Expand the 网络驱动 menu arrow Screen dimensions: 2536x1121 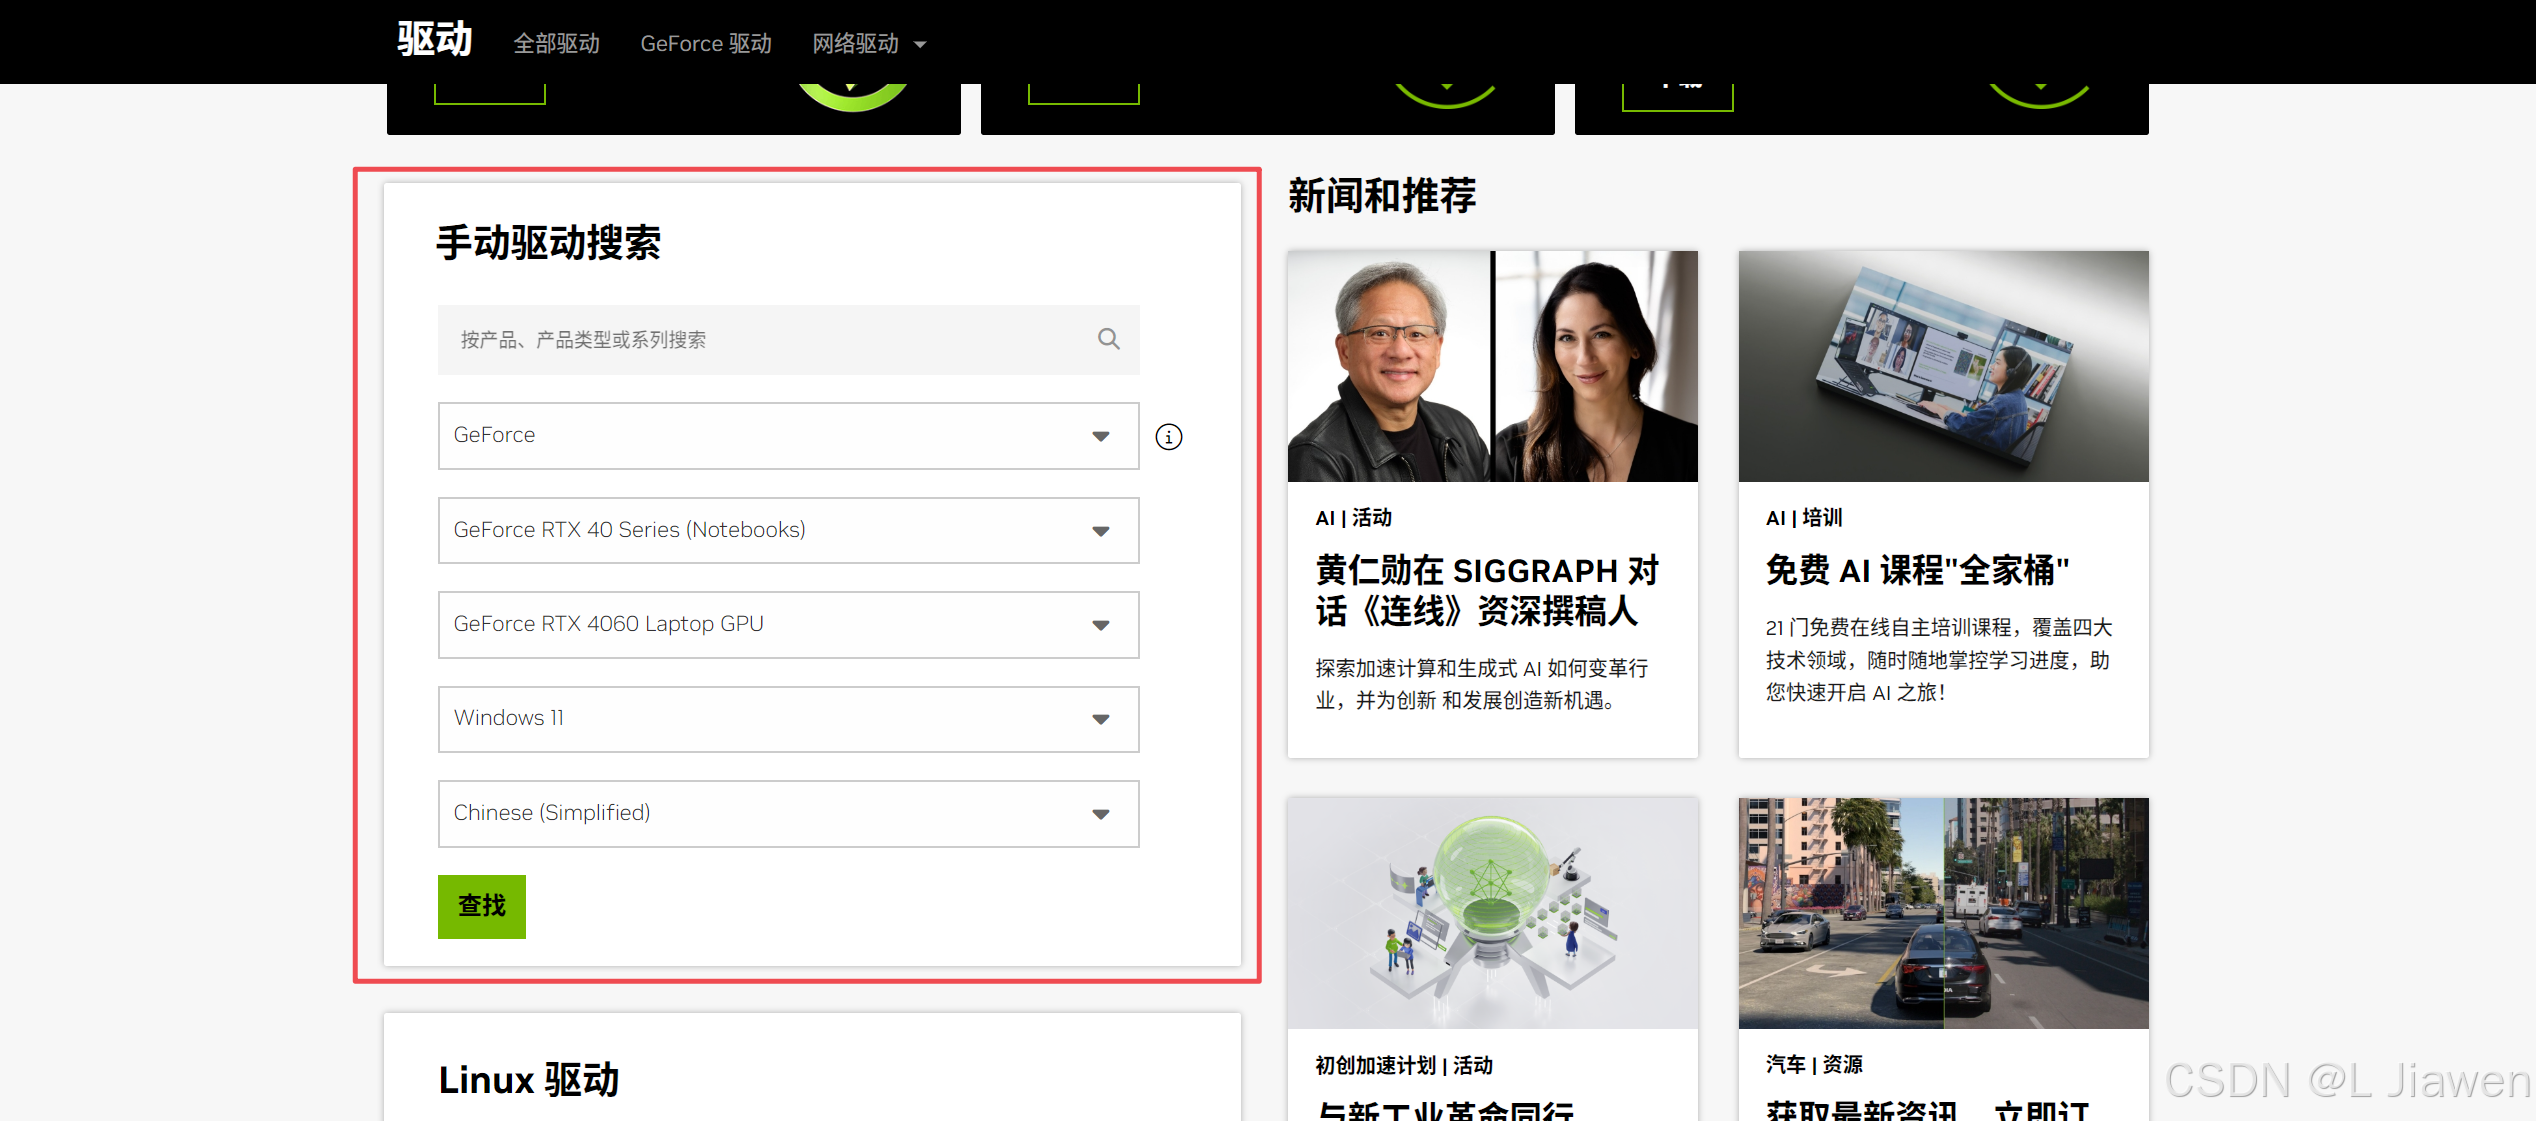pos(920,45)
